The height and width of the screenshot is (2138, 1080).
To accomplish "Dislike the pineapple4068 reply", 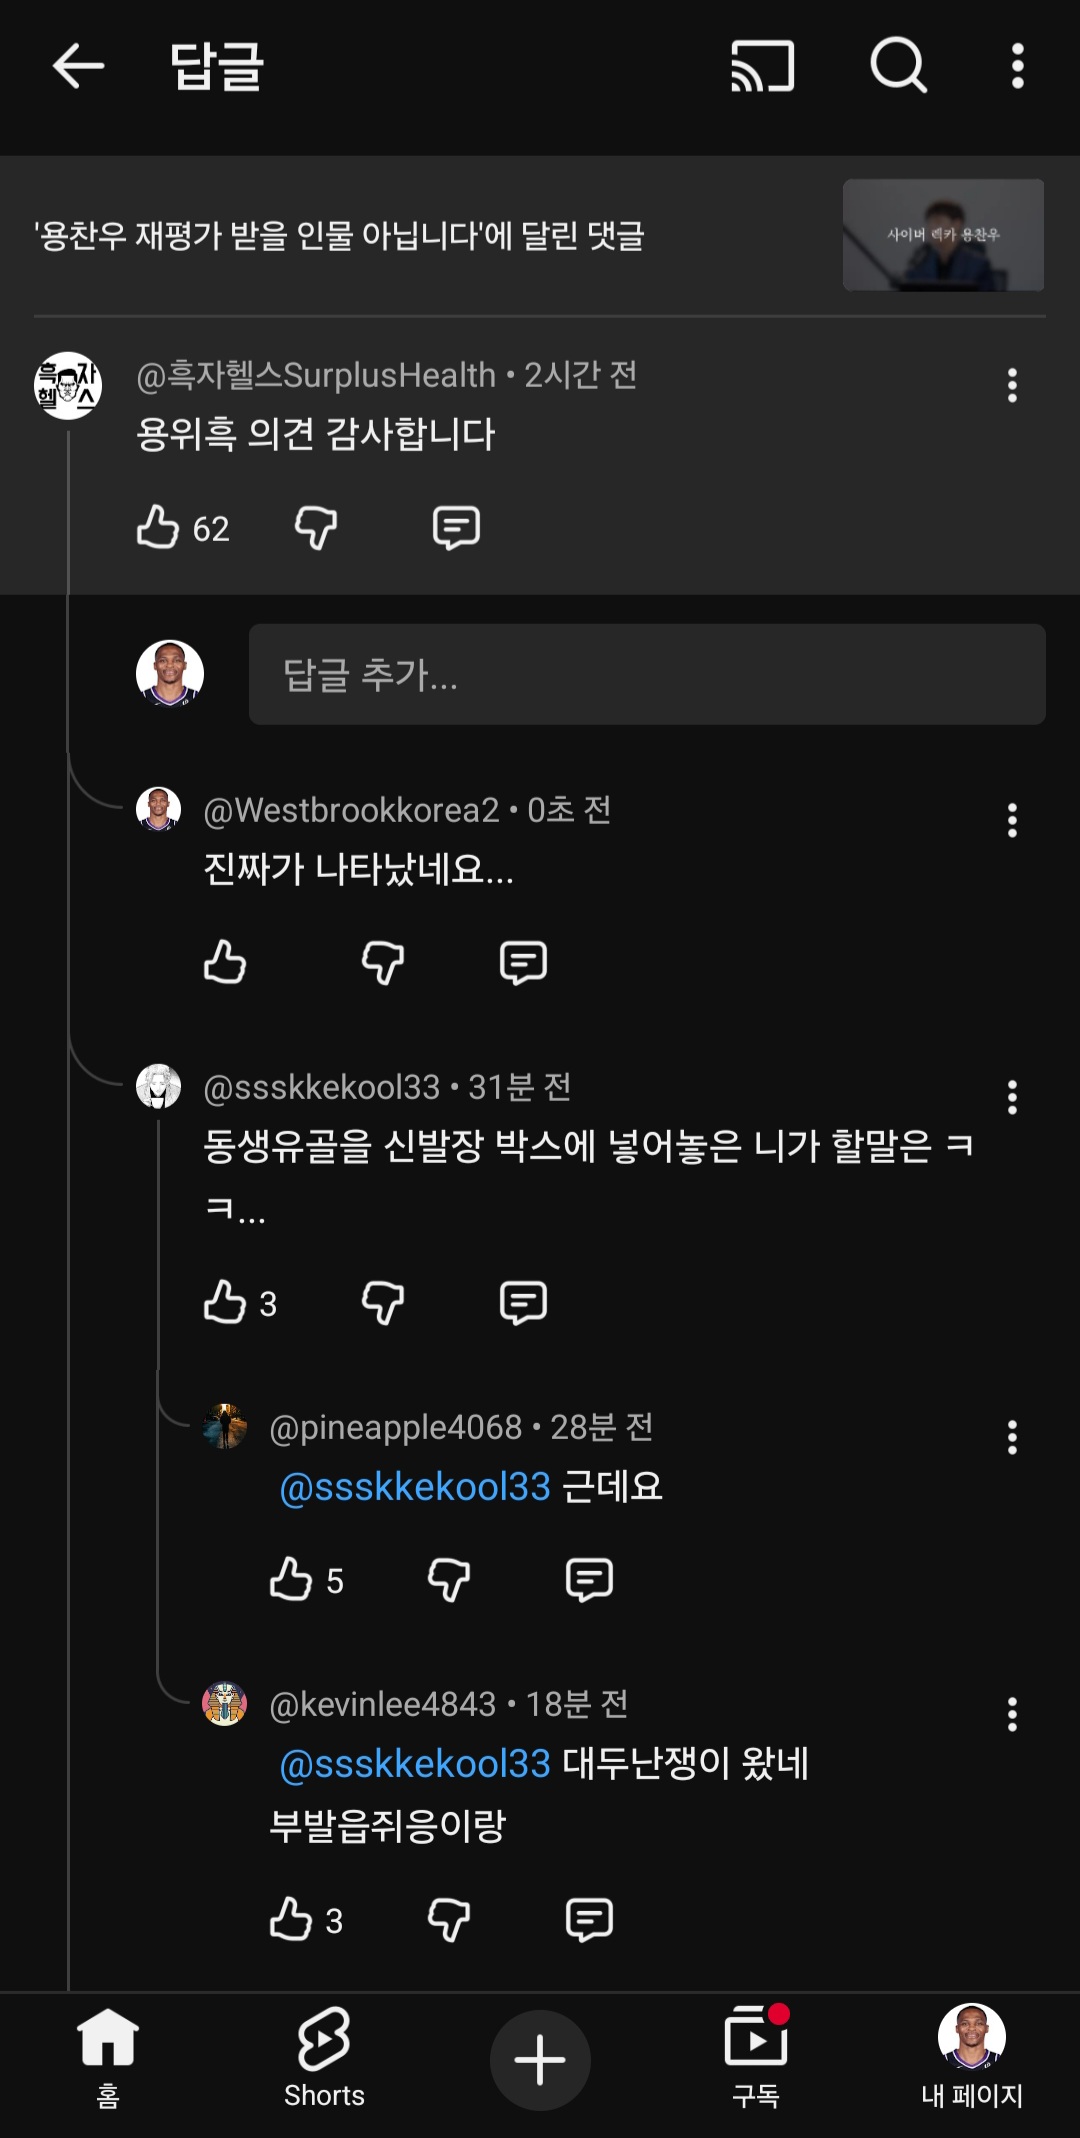I will click(x=449, y=1580).
